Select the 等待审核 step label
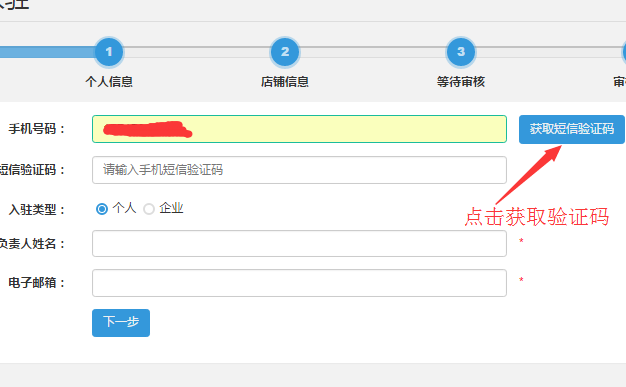Screen dimensions: 626x387 (461, 82)
